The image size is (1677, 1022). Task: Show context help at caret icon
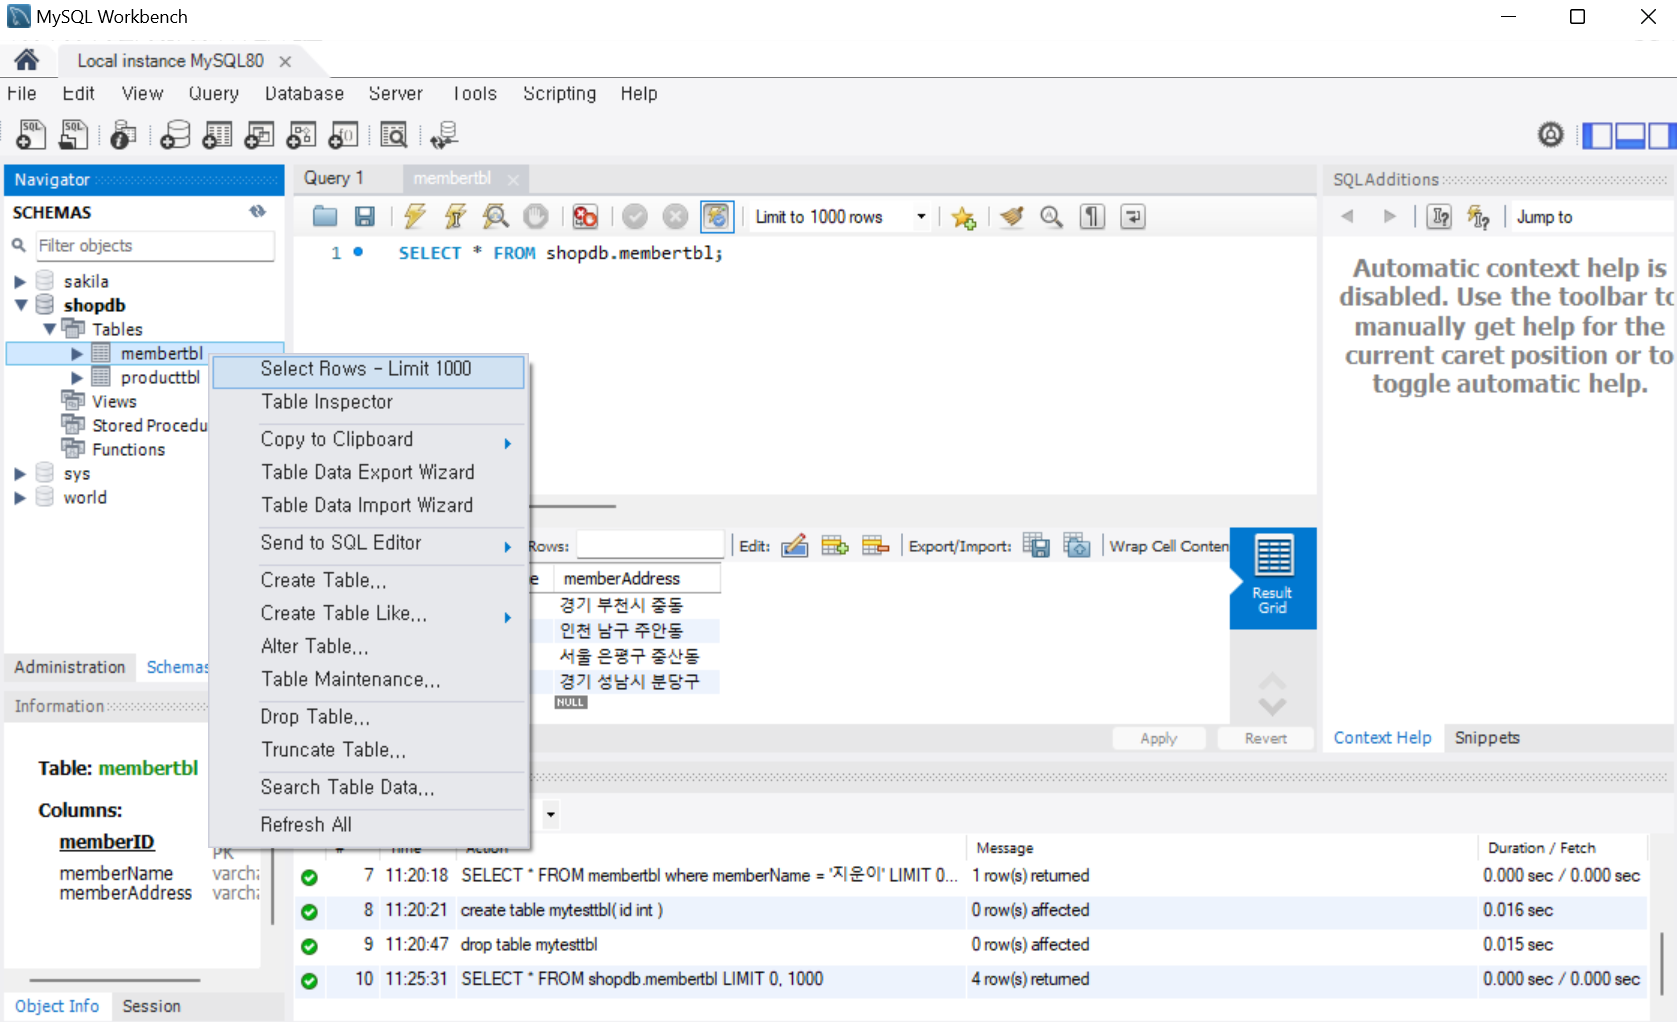(x=1439, y=217)
